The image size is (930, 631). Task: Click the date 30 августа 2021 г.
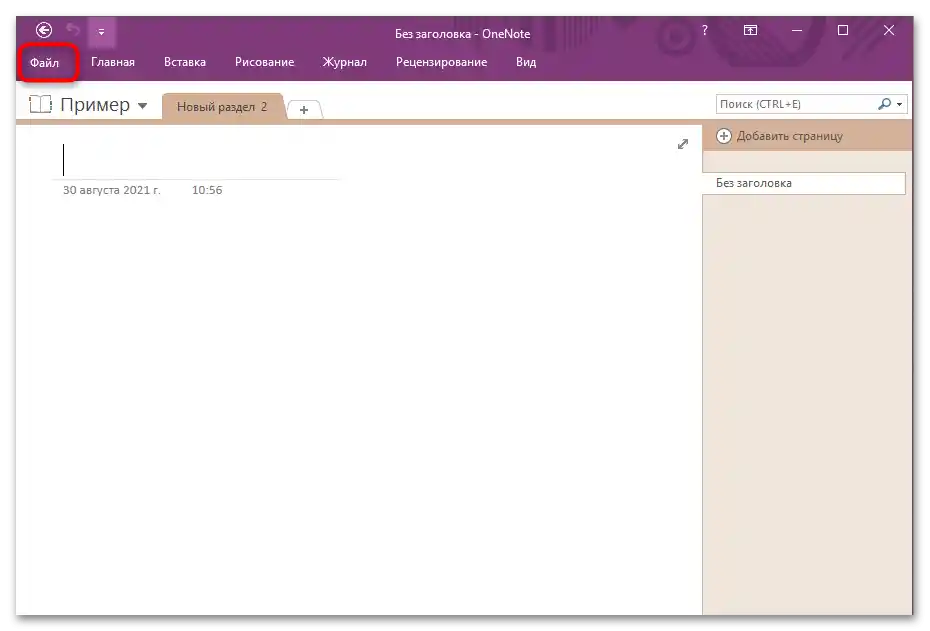112,190
